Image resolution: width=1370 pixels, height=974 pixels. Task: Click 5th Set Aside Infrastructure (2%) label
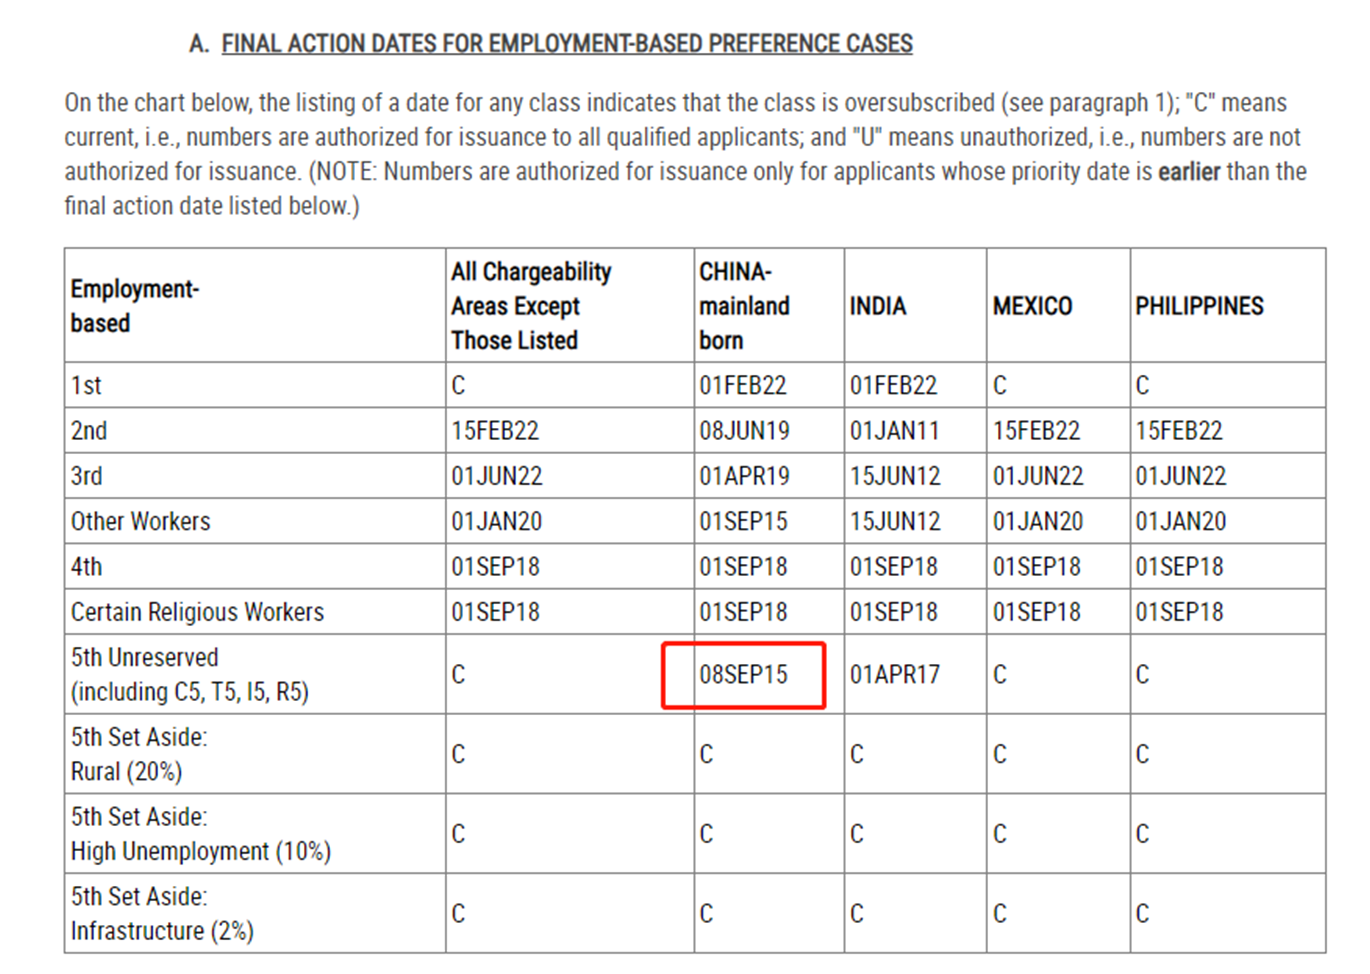[x=162, y=914]
